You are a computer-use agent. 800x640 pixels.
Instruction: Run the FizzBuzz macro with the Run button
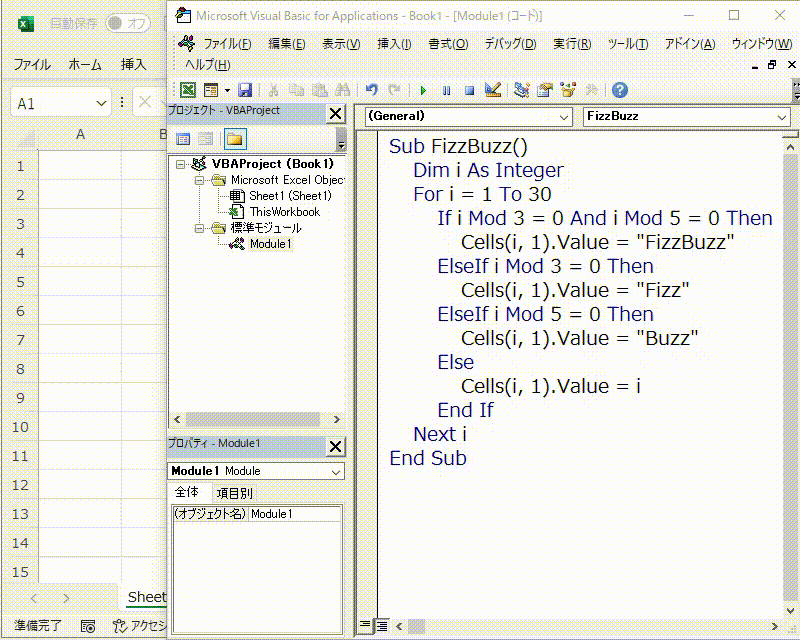425,90
